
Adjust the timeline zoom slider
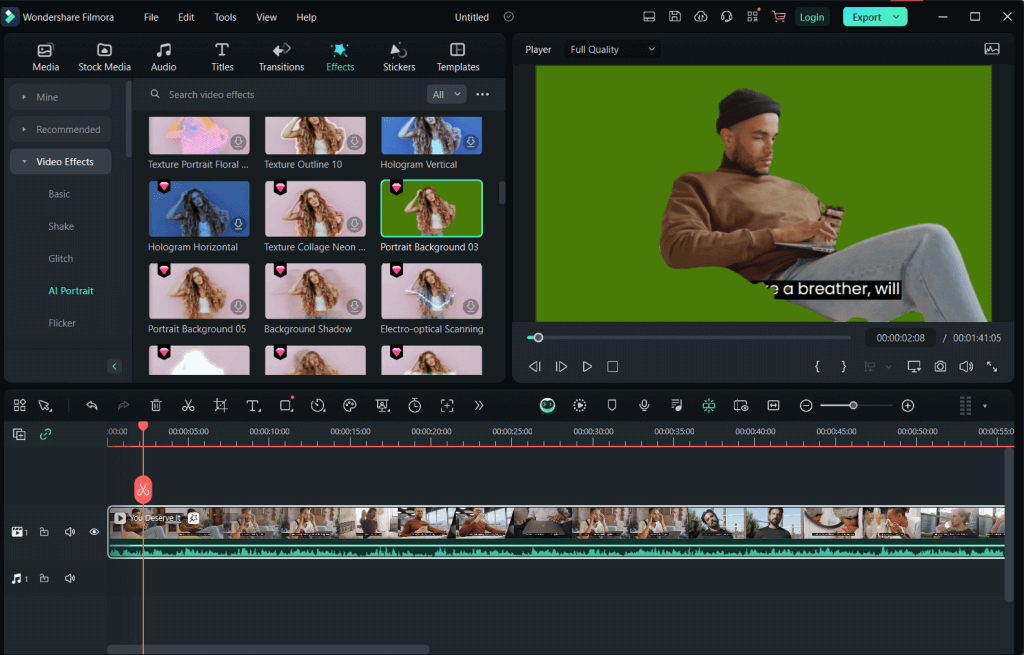(x=853, y=406)
